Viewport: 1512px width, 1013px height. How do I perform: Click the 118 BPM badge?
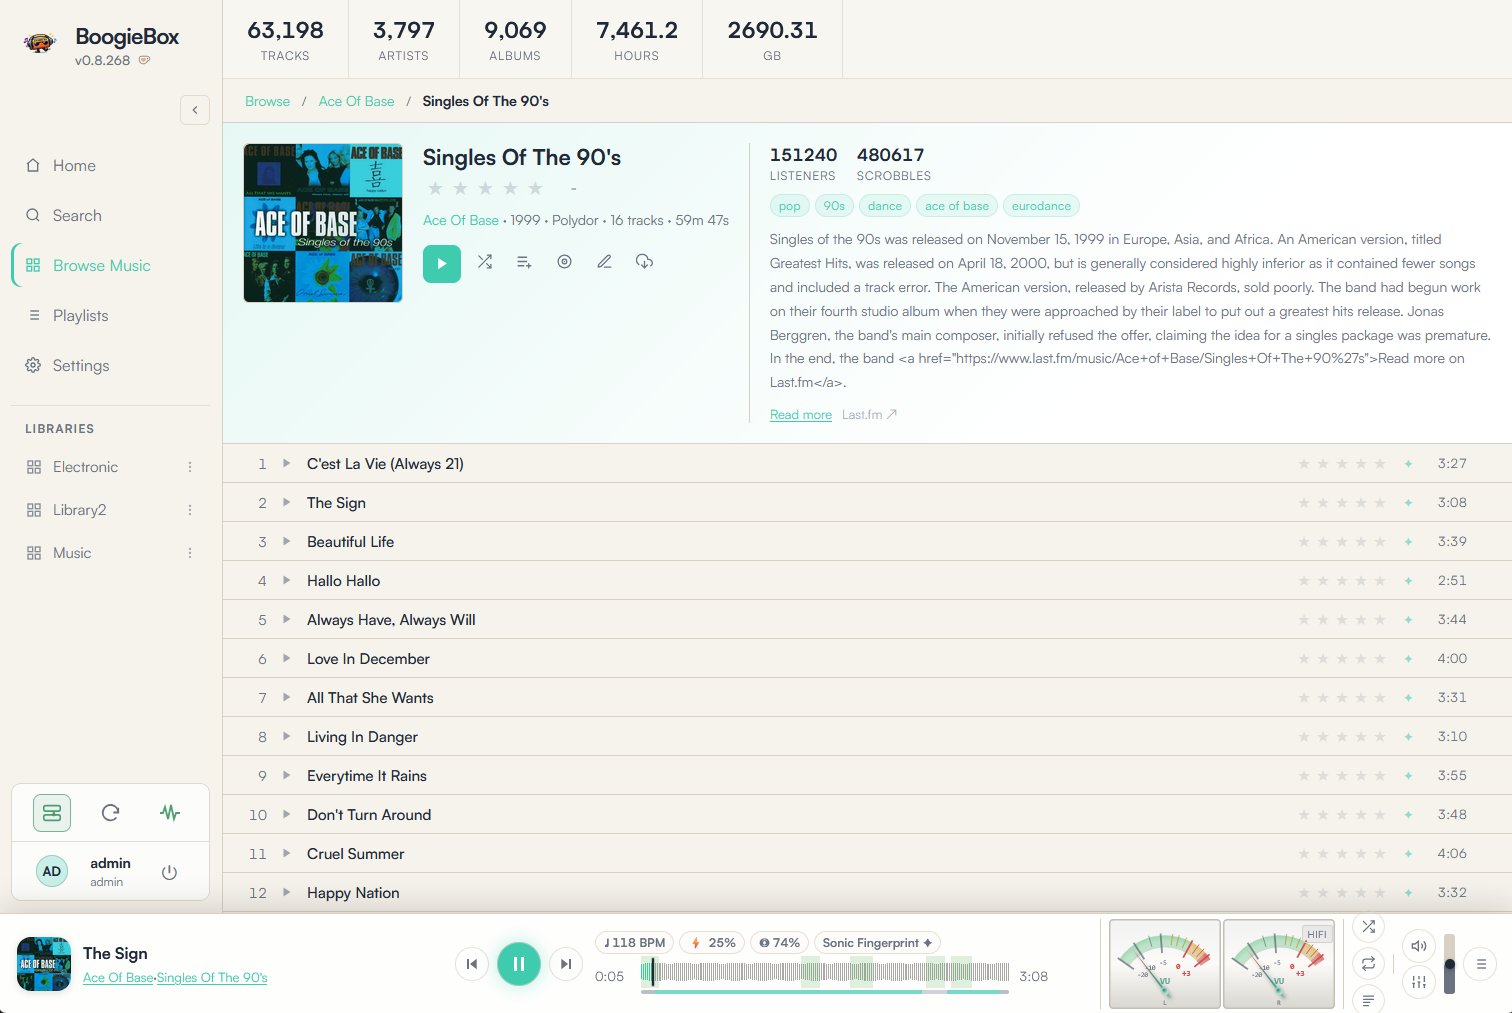click(635, 943)
